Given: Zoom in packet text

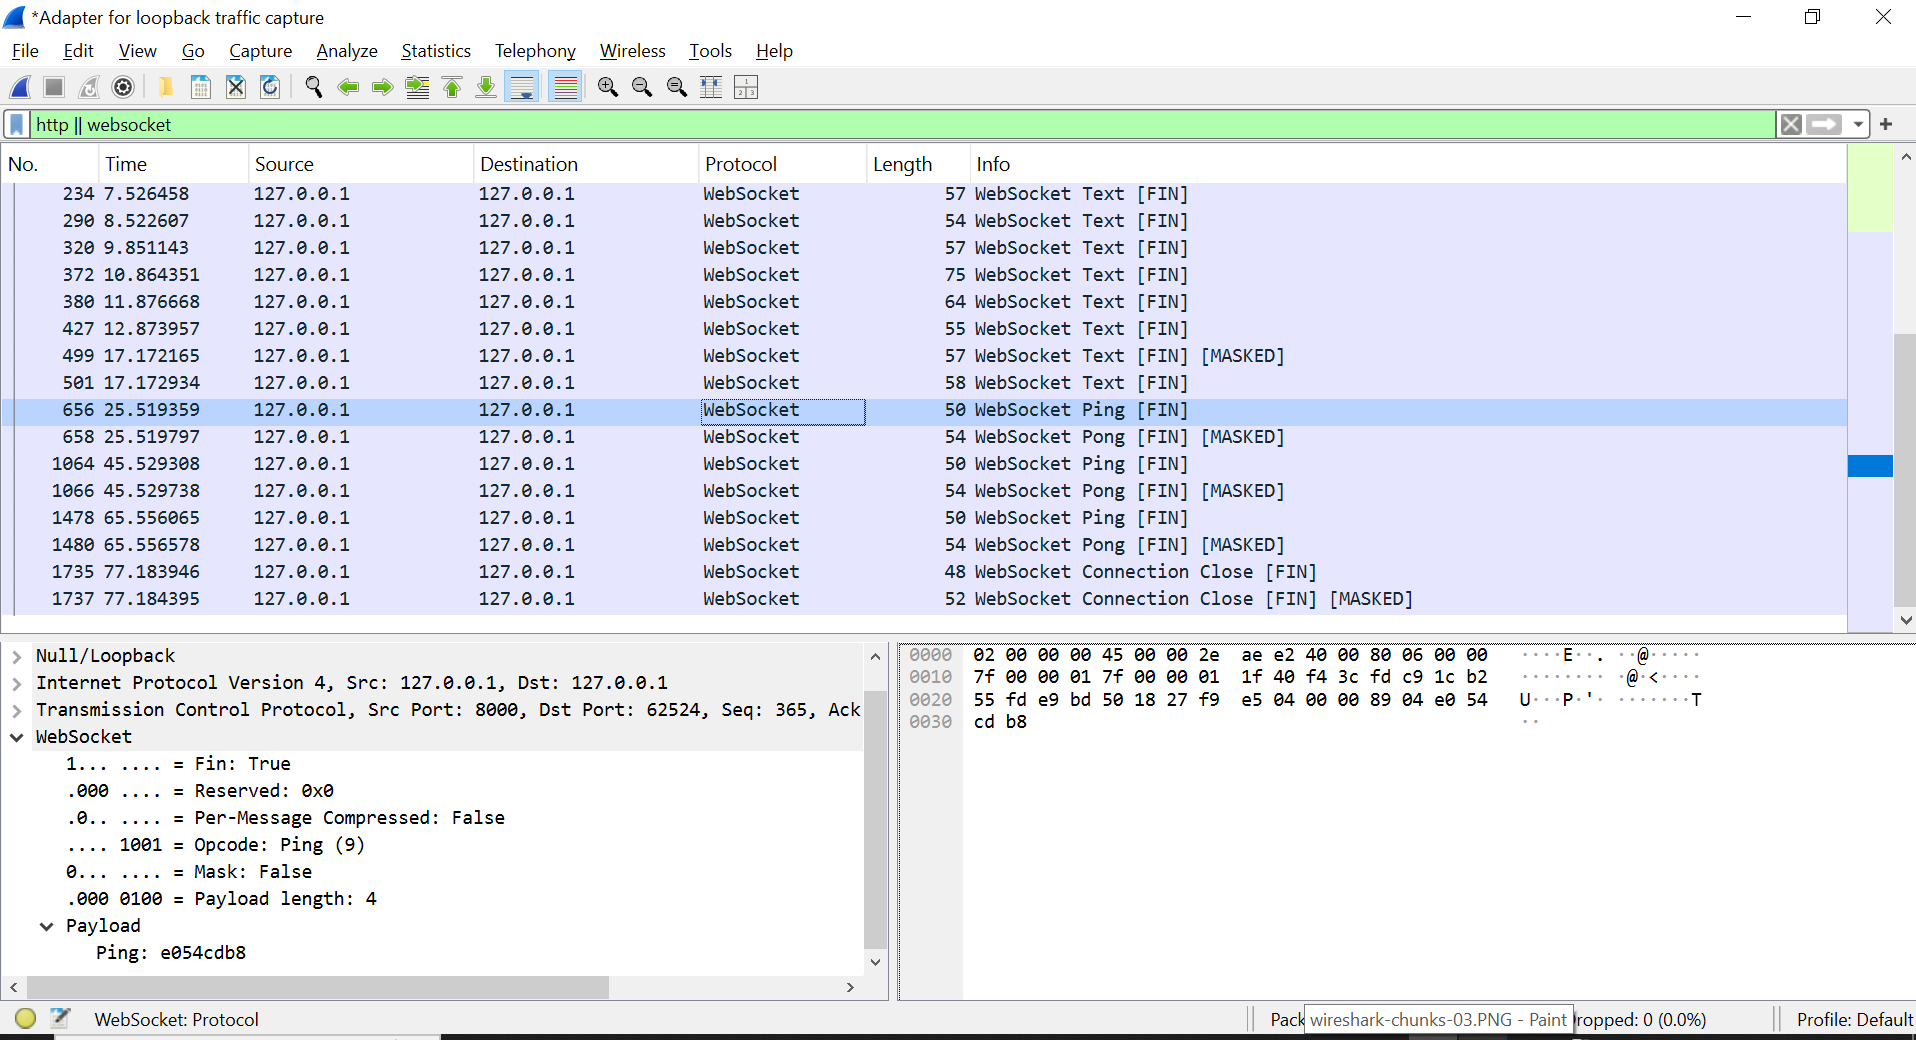Looking at the screenshot, I should point(607,87).
